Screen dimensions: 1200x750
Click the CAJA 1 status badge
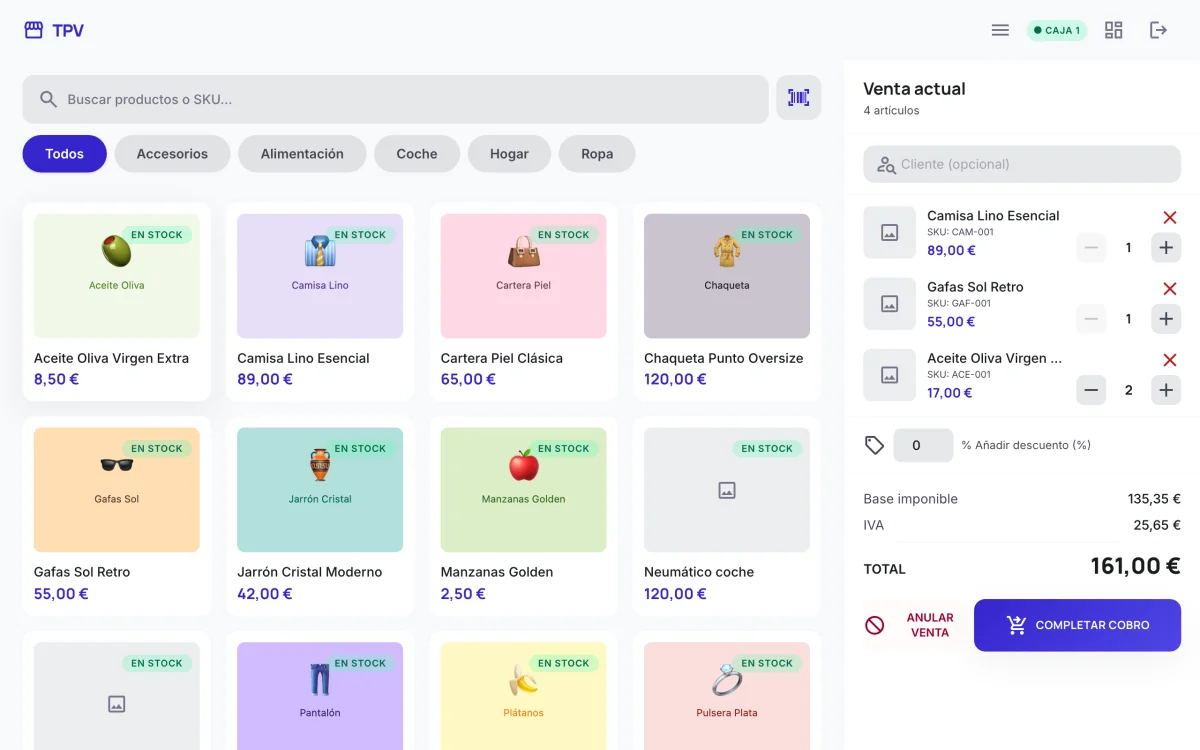click(1056, 30)
